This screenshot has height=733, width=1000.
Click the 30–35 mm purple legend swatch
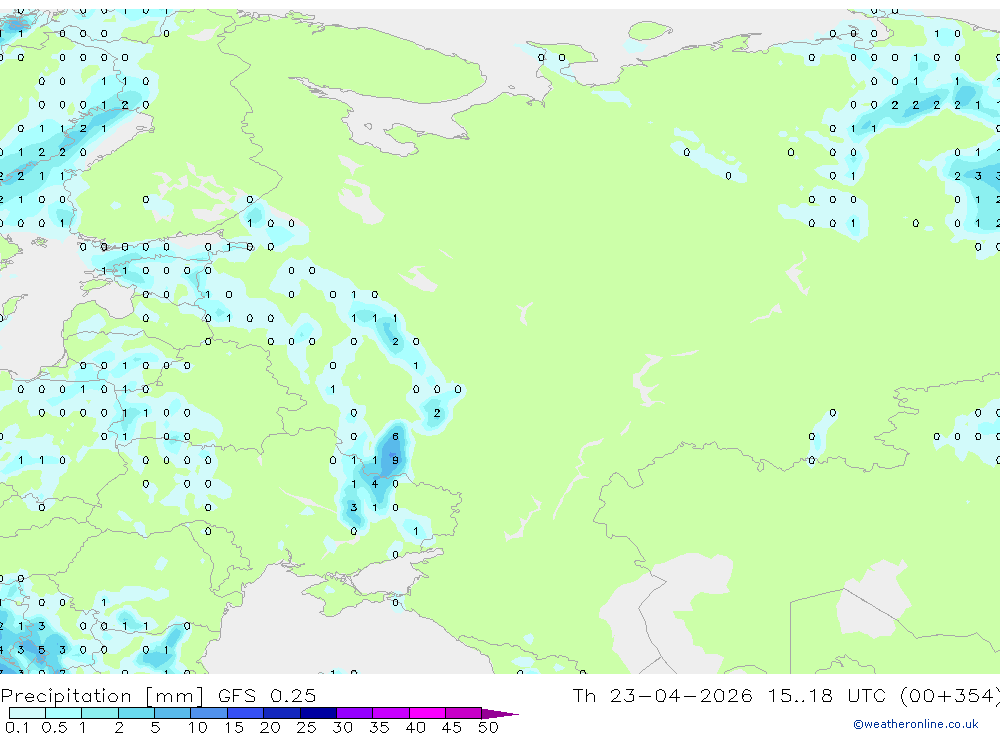point(355,713)
